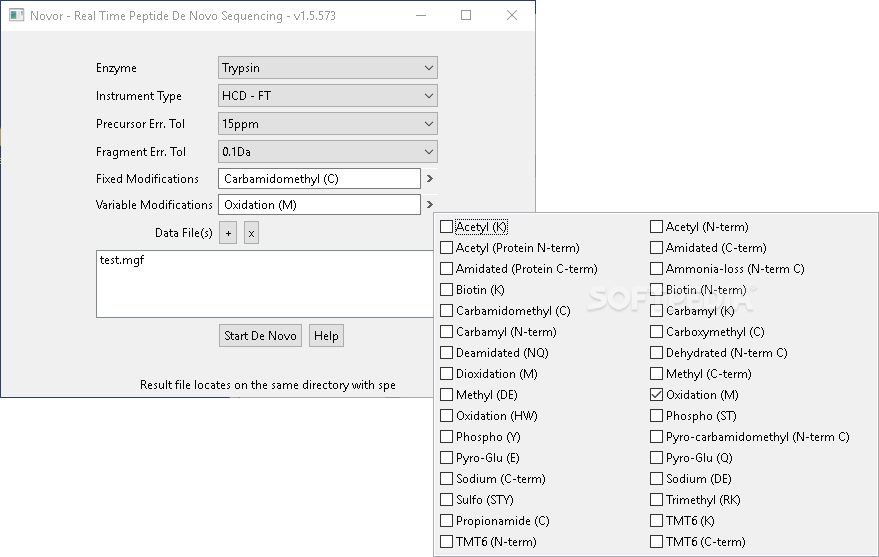Check Biotin (K) modification
Viewport: 879px width, 557px height.
coord(446,290)
